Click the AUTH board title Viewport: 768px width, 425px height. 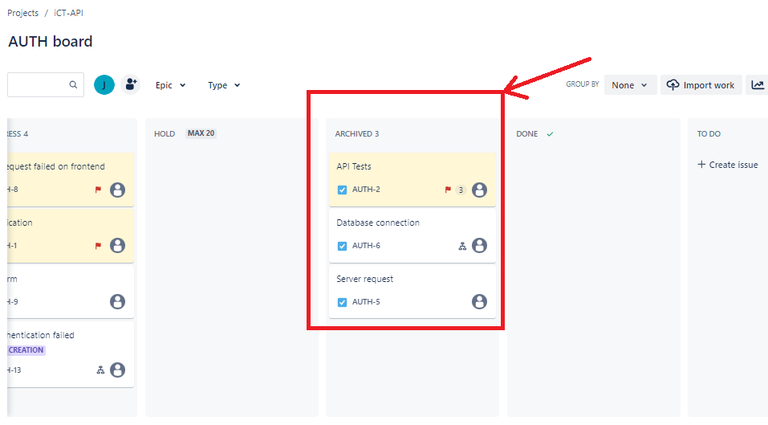click(50, 42)
